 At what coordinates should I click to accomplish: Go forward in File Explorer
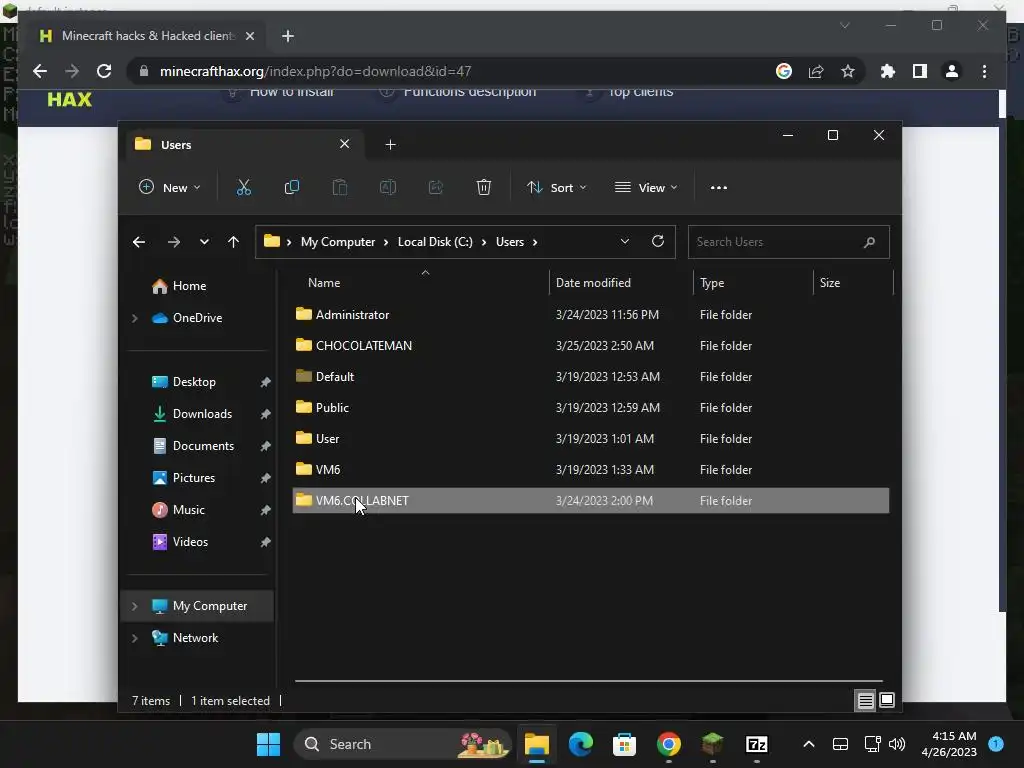click(173, 242)
